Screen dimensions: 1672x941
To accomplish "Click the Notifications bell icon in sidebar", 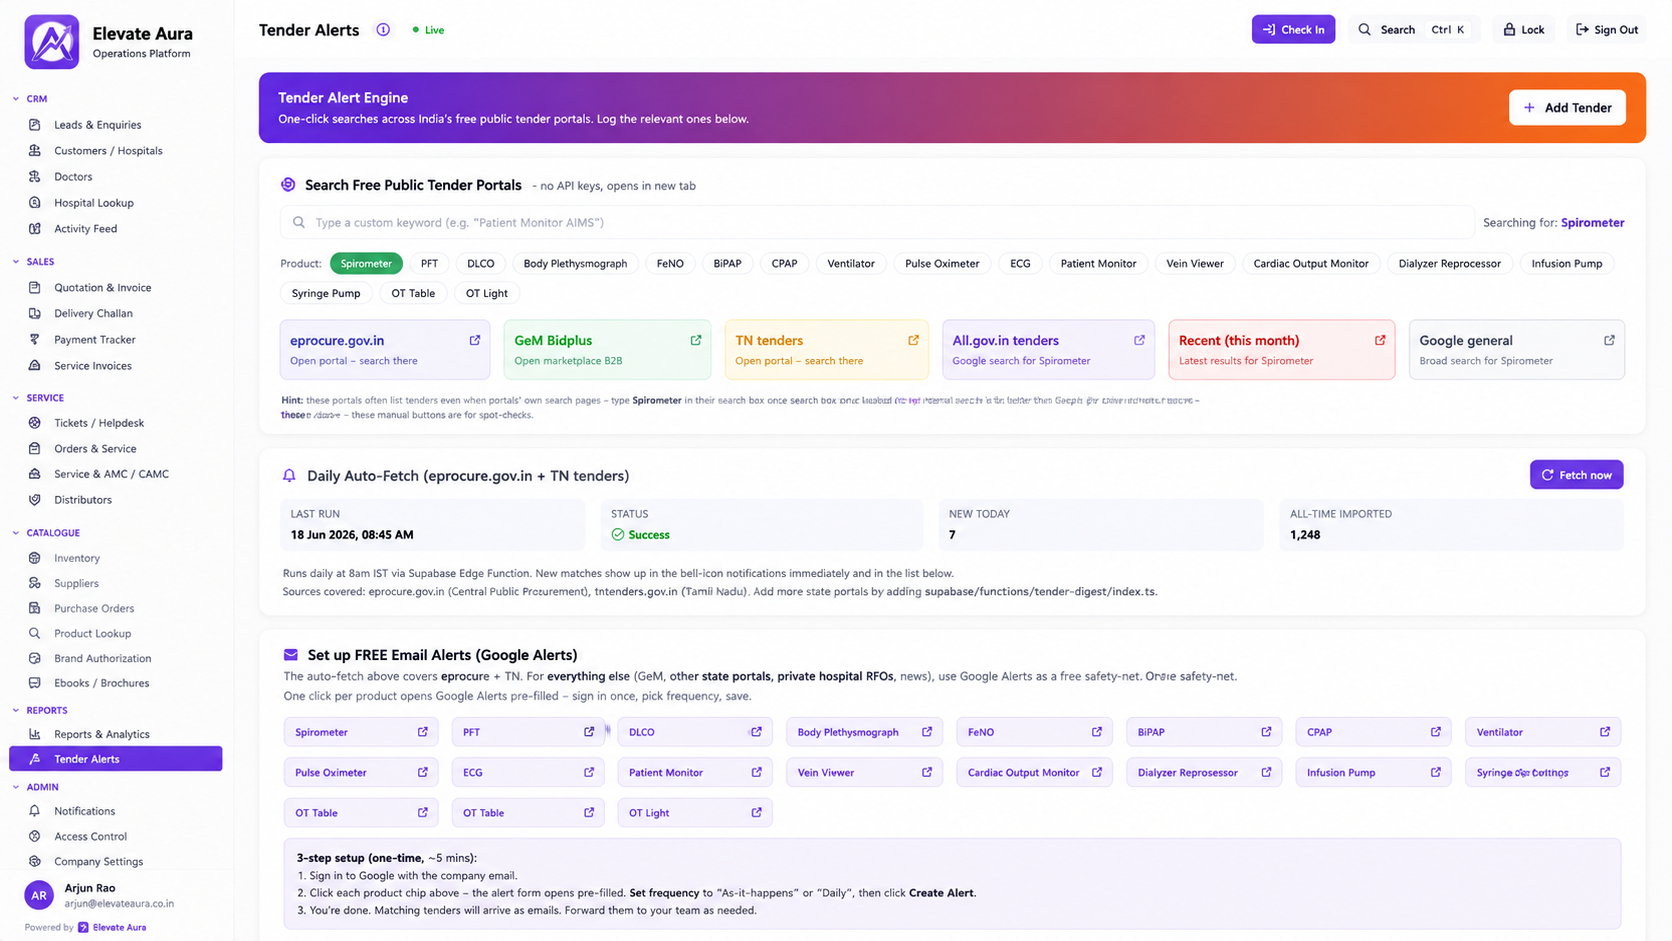I will coord(35,811).
